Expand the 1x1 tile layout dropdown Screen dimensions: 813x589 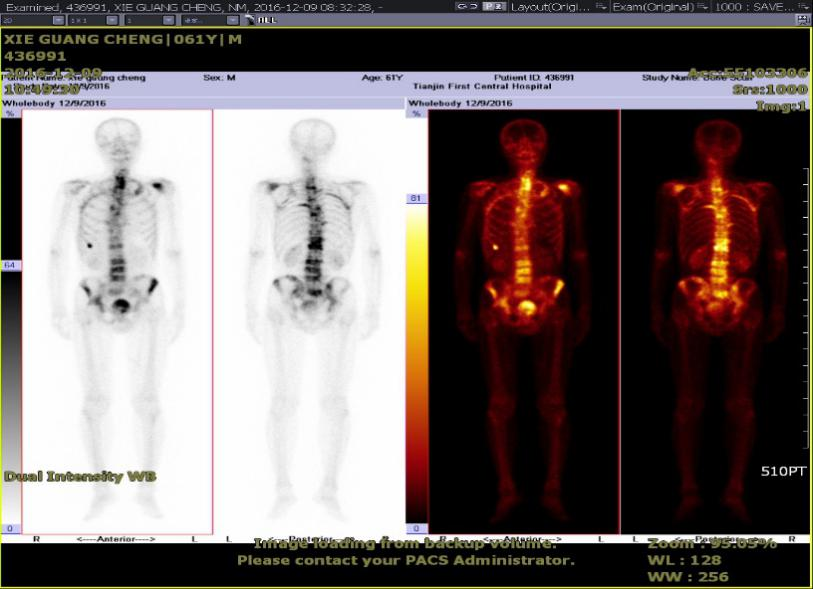(93, 20)
